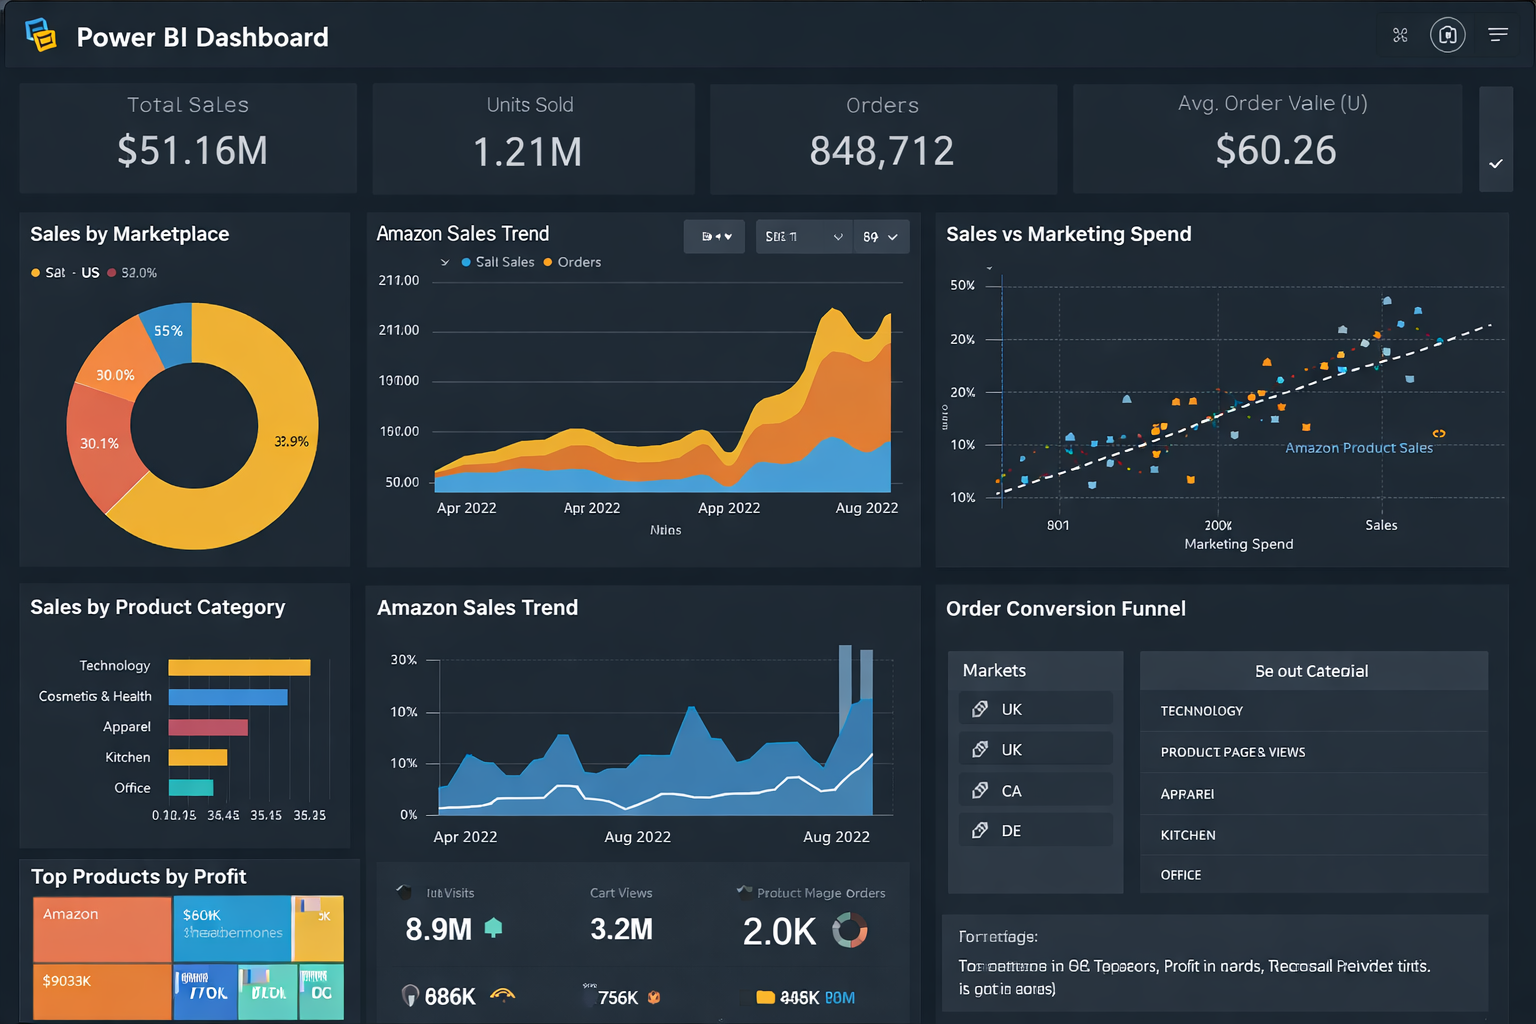
Task: Click the yellow folder icon beside the 445K metric
Action: (765, 995)
